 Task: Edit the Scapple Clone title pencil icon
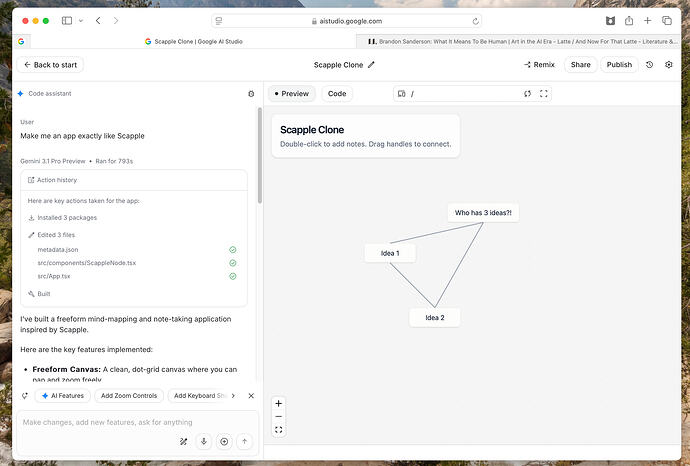coord(371,65)
